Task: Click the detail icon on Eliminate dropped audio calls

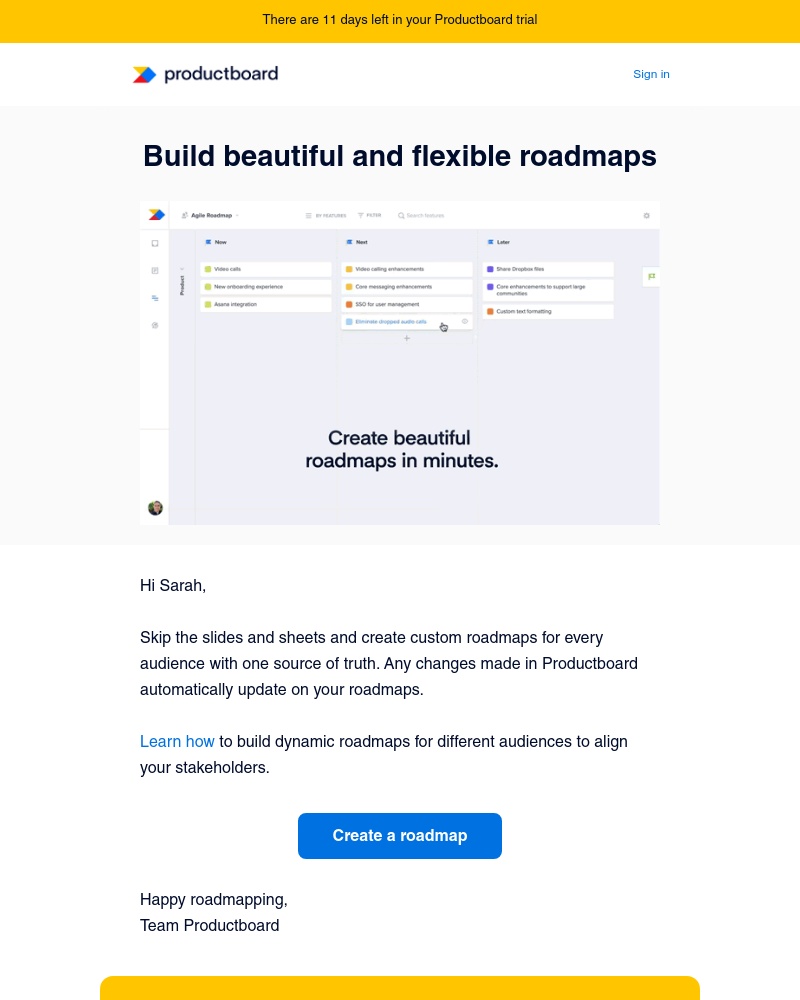Action: (x=464, y=321)
